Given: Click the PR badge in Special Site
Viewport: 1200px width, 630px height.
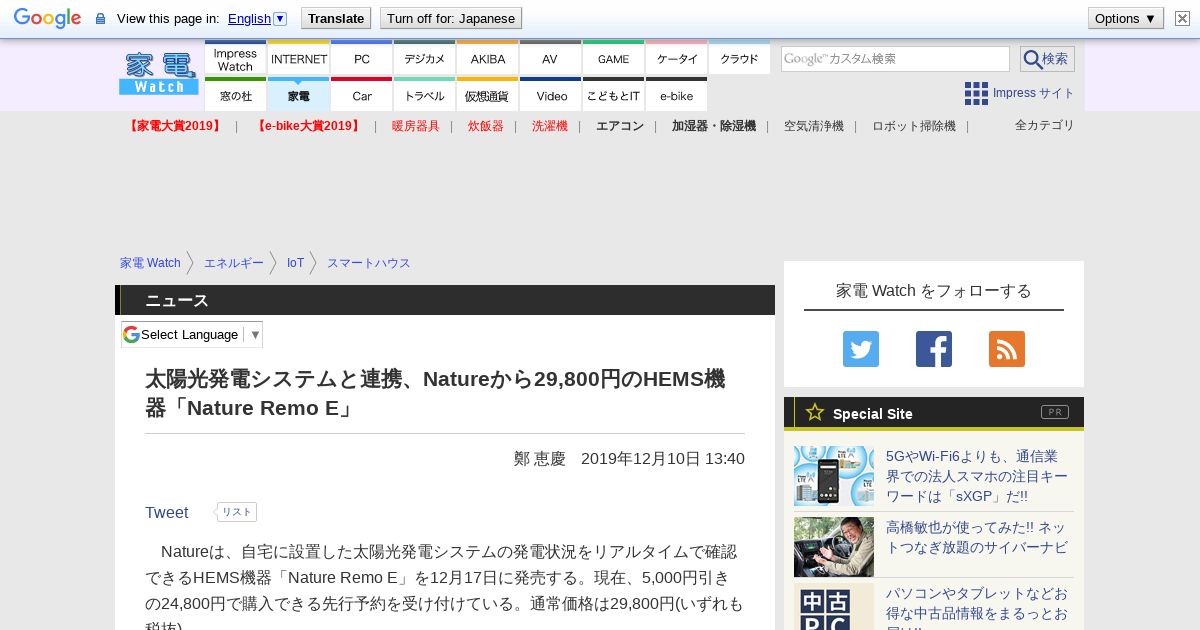Looking at the screenshot, I should (1055, 412).
